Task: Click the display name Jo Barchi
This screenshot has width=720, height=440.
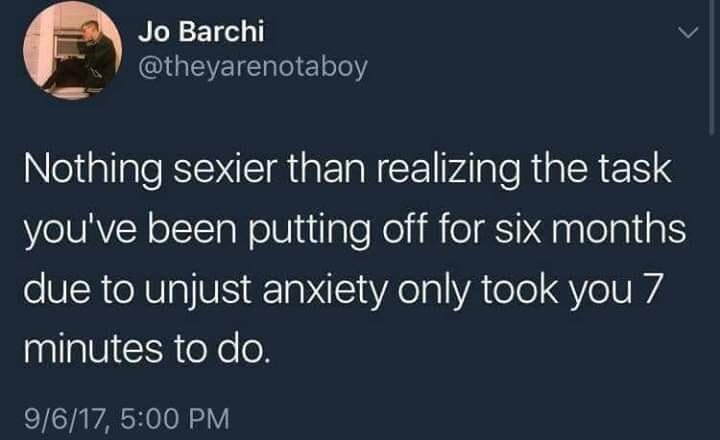Action: pos(201,31)
